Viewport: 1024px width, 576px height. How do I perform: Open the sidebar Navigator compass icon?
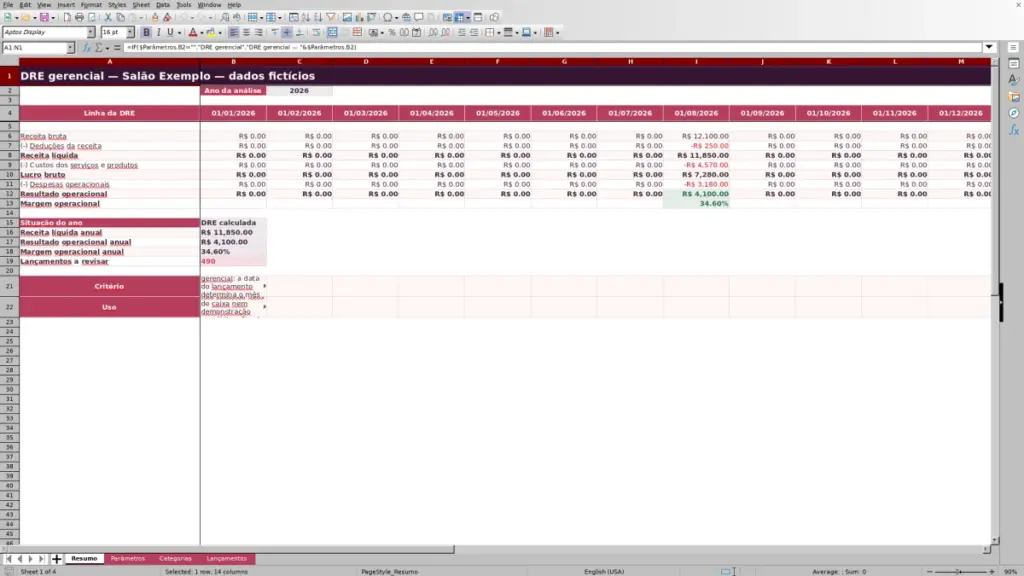pyautogui.click(x=1014, y=114)
